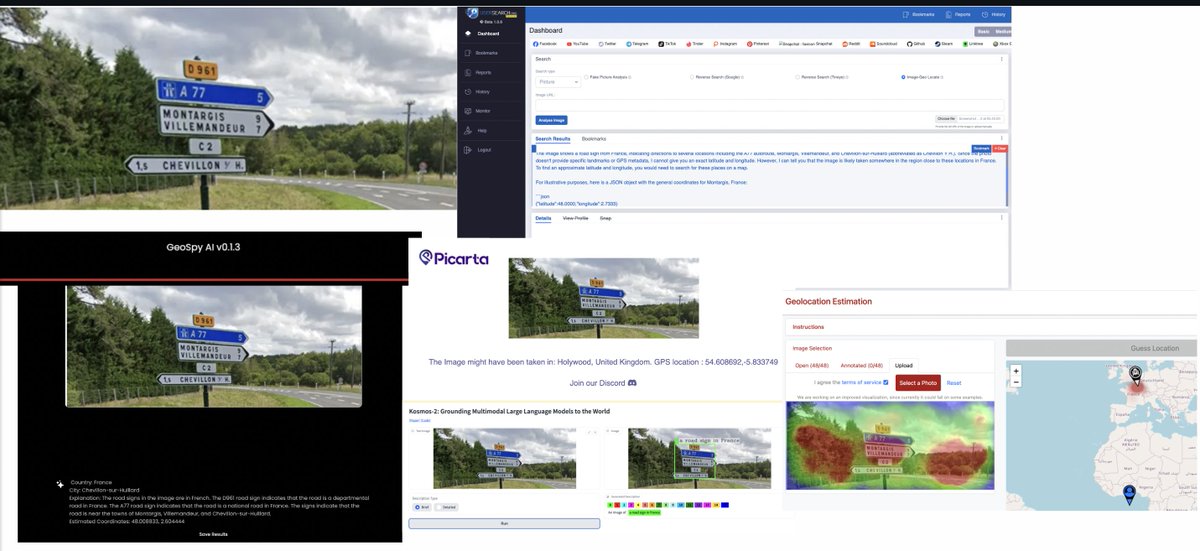Select Fake Picture Analysis radio option

(x=606, y=76)
